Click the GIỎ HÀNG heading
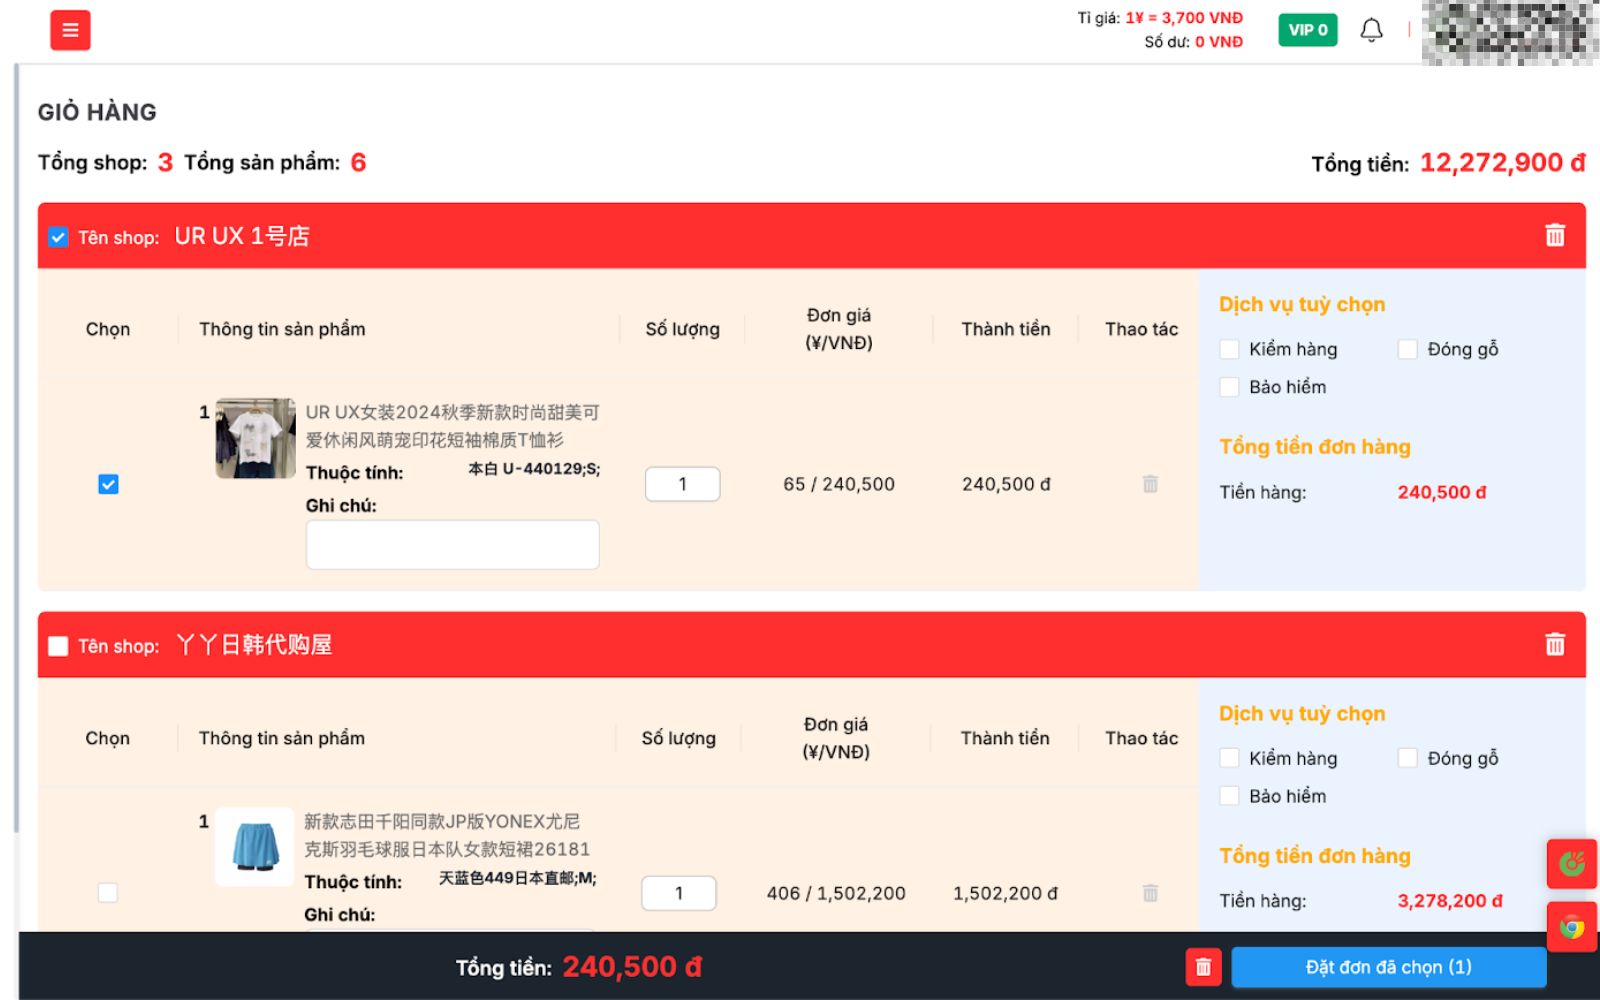This screenshot has width=1600, height=1000. pos(97,112)
